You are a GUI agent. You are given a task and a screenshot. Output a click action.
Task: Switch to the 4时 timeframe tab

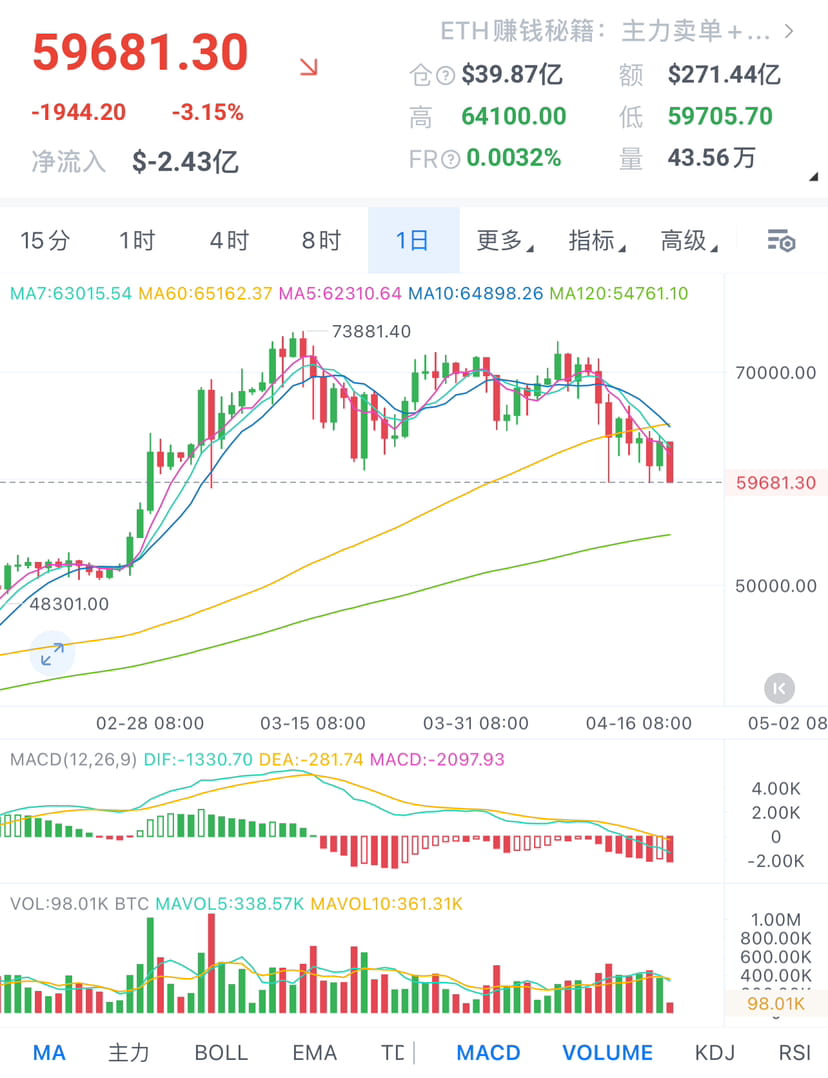pyautogui.click(x=228, y=240)
